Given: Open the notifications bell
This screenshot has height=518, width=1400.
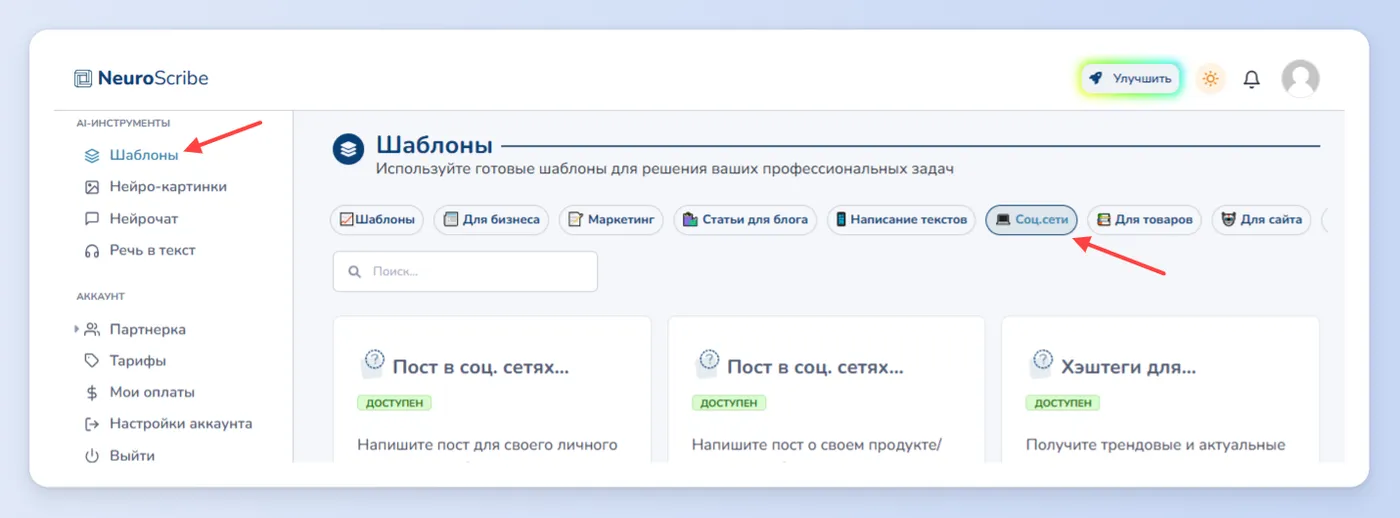Looking at the screenshot, I should coord(1251,78).
